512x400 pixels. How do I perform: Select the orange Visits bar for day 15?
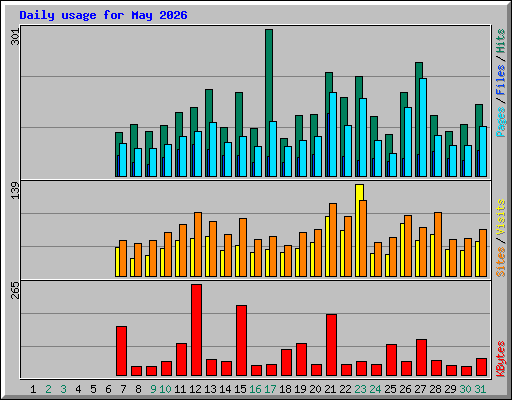pyautogui.click(x=243, y=247)
